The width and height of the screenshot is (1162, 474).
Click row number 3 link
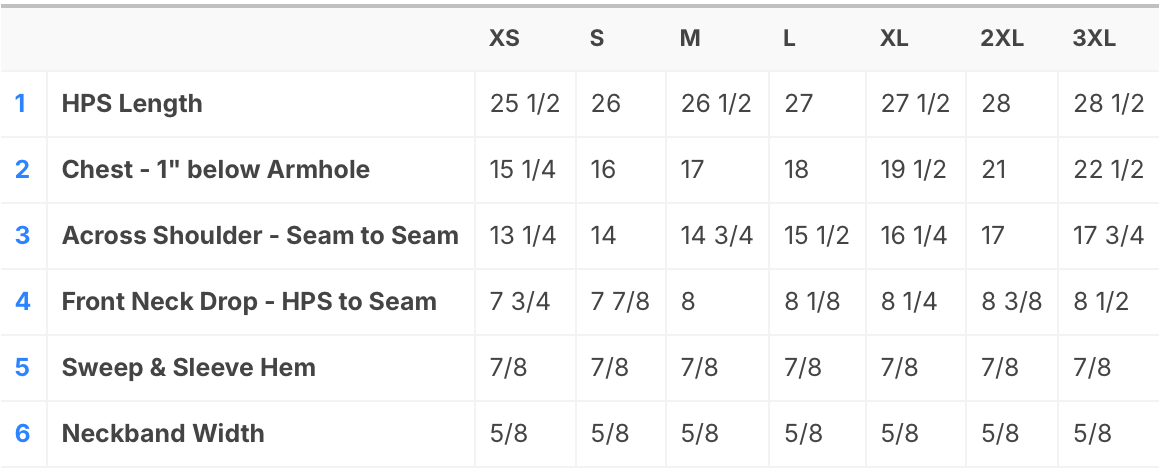(x=22, y=236)
